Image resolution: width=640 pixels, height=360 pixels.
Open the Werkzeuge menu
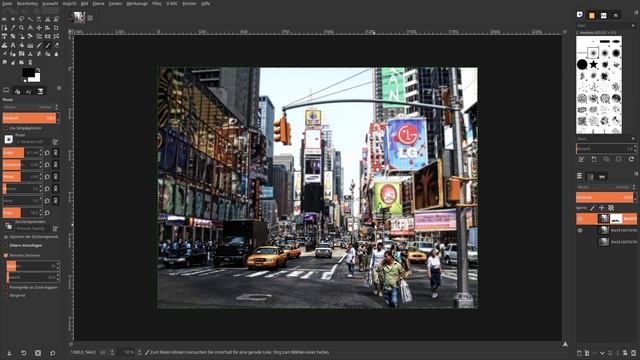pos(137,3)
